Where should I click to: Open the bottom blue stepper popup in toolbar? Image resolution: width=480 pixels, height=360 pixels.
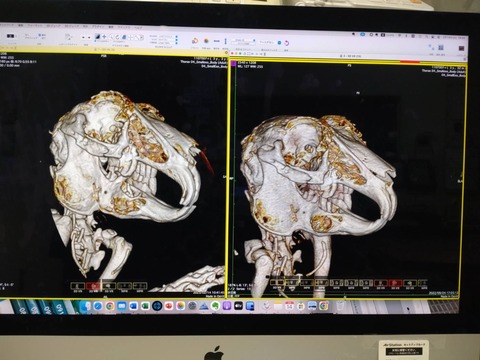click(177, 43)
